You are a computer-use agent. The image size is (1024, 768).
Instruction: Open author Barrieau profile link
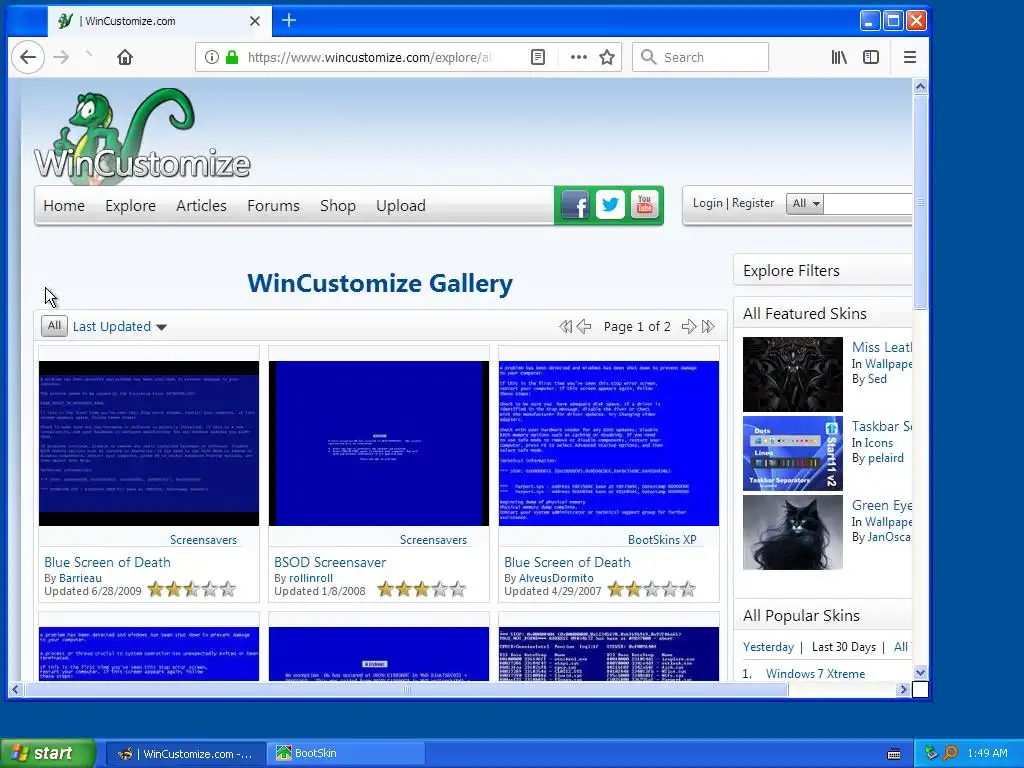point(80,578)
